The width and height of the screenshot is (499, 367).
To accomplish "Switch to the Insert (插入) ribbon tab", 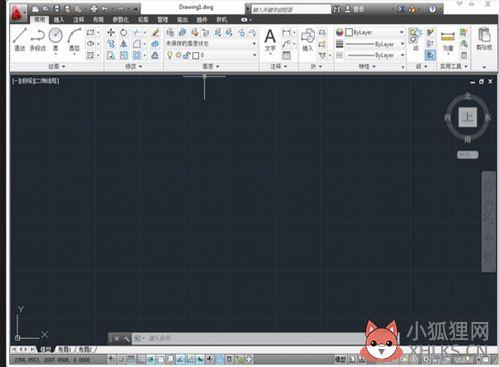I will point(59,20).
